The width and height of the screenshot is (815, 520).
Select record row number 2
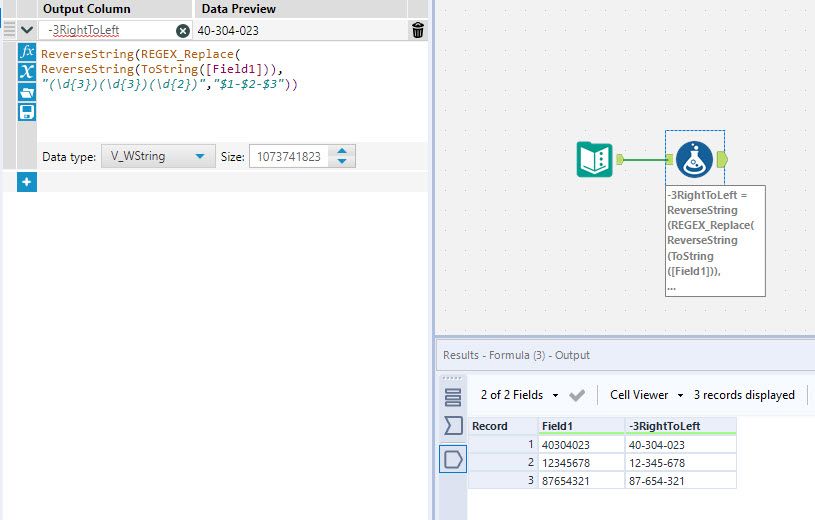pyautogui.click(x=503, y=462)
